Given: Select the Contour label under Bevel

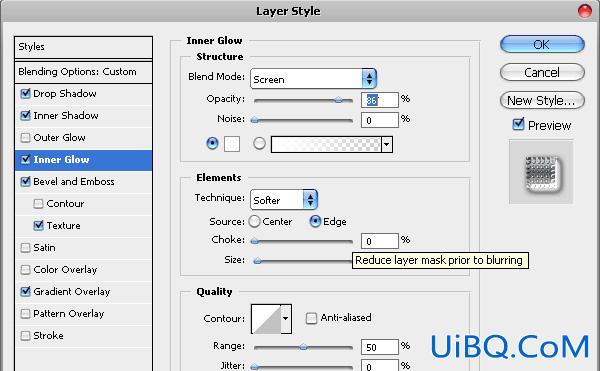Looking at the screenshot, I should click(x=65, y=203).
